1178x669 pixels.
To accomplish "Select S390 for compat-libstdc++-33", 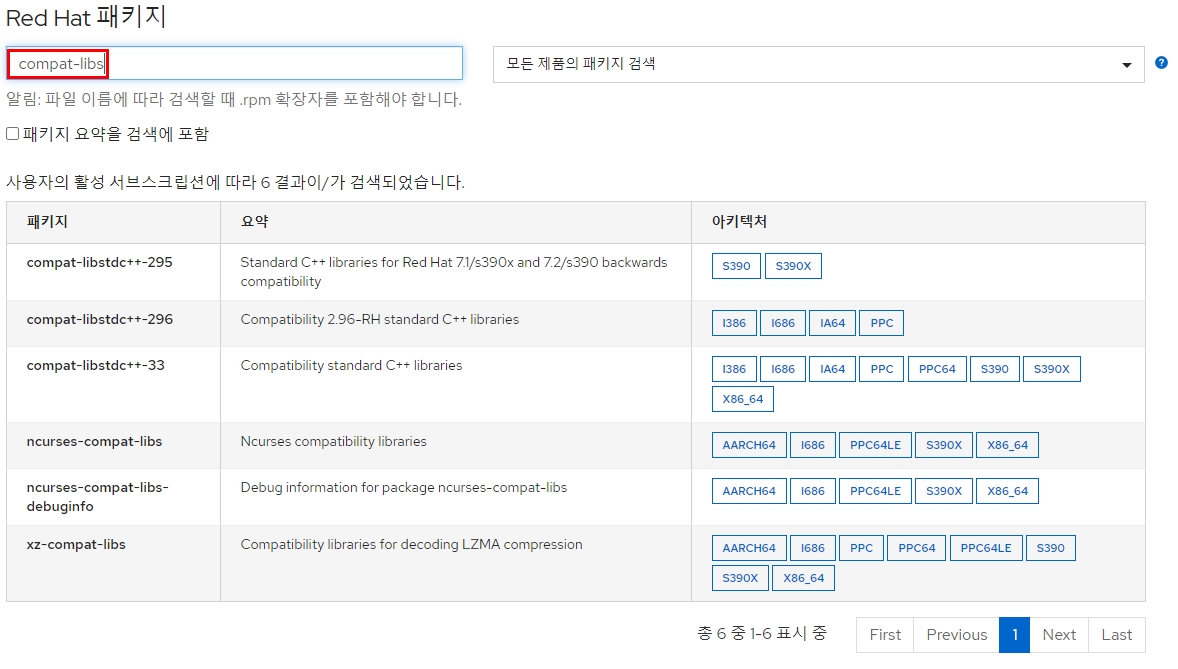I will coord(995,369).
